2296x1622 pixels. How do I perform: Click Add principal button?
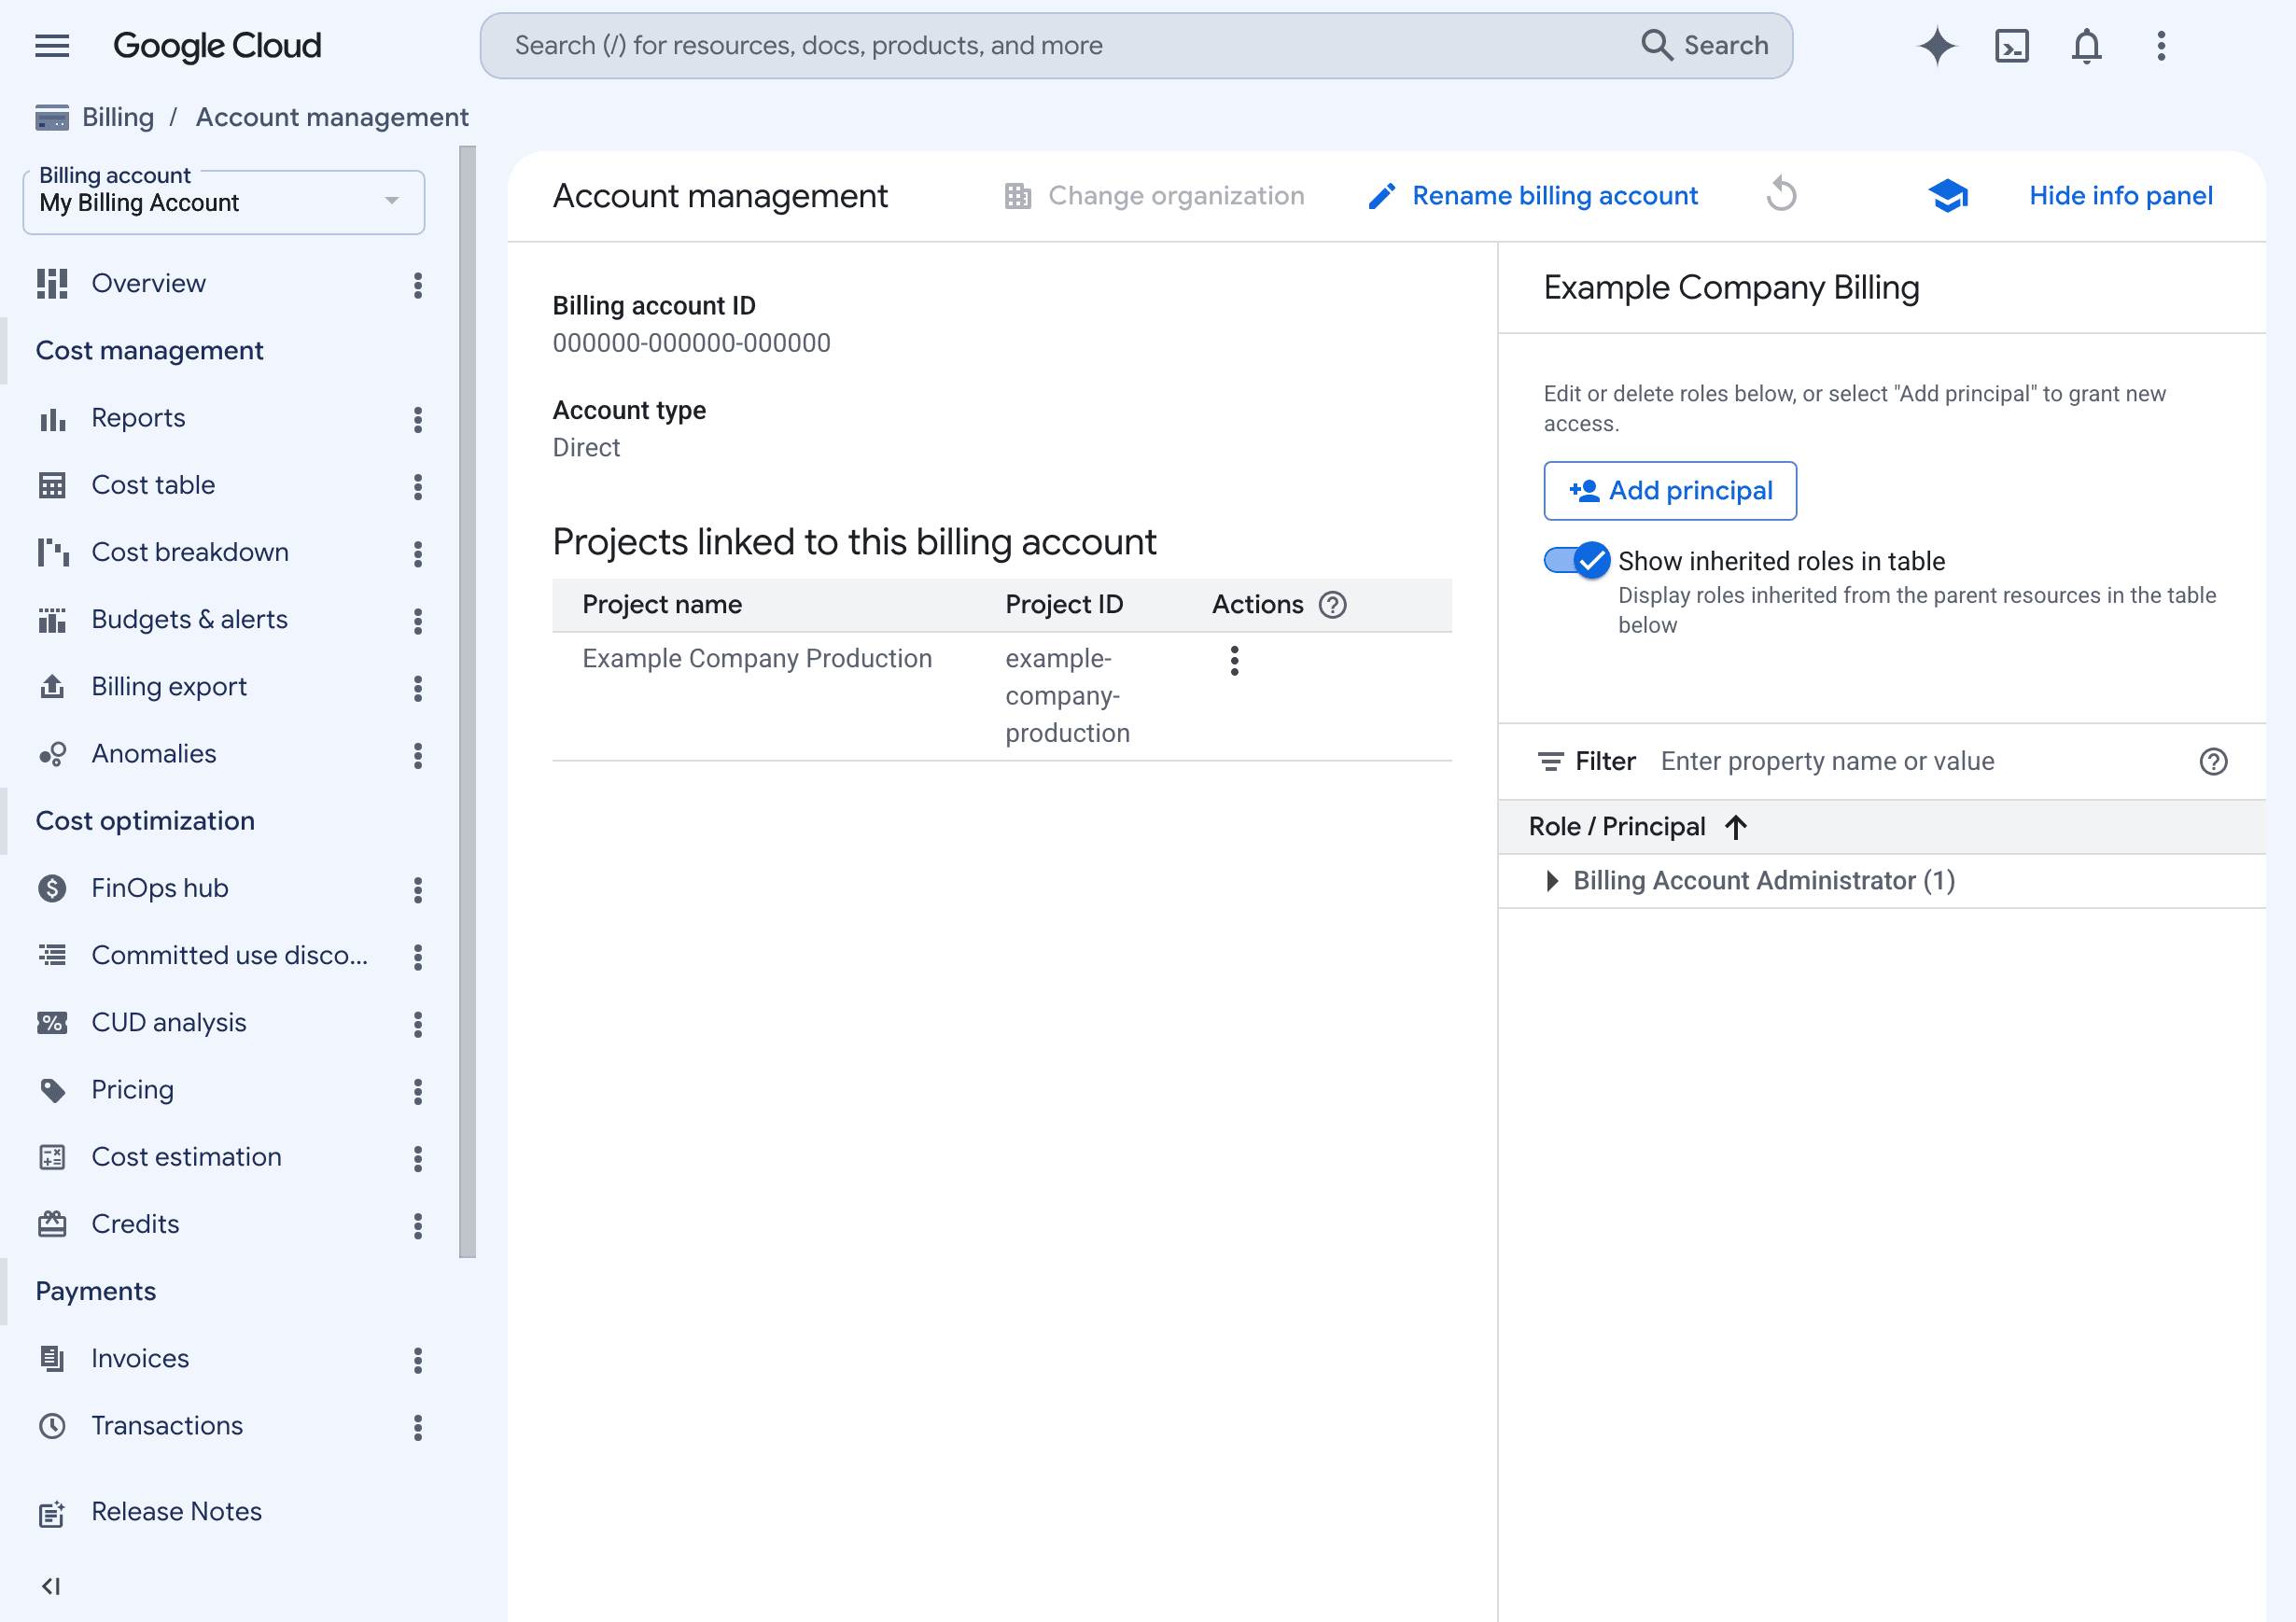pos(1669,491)
